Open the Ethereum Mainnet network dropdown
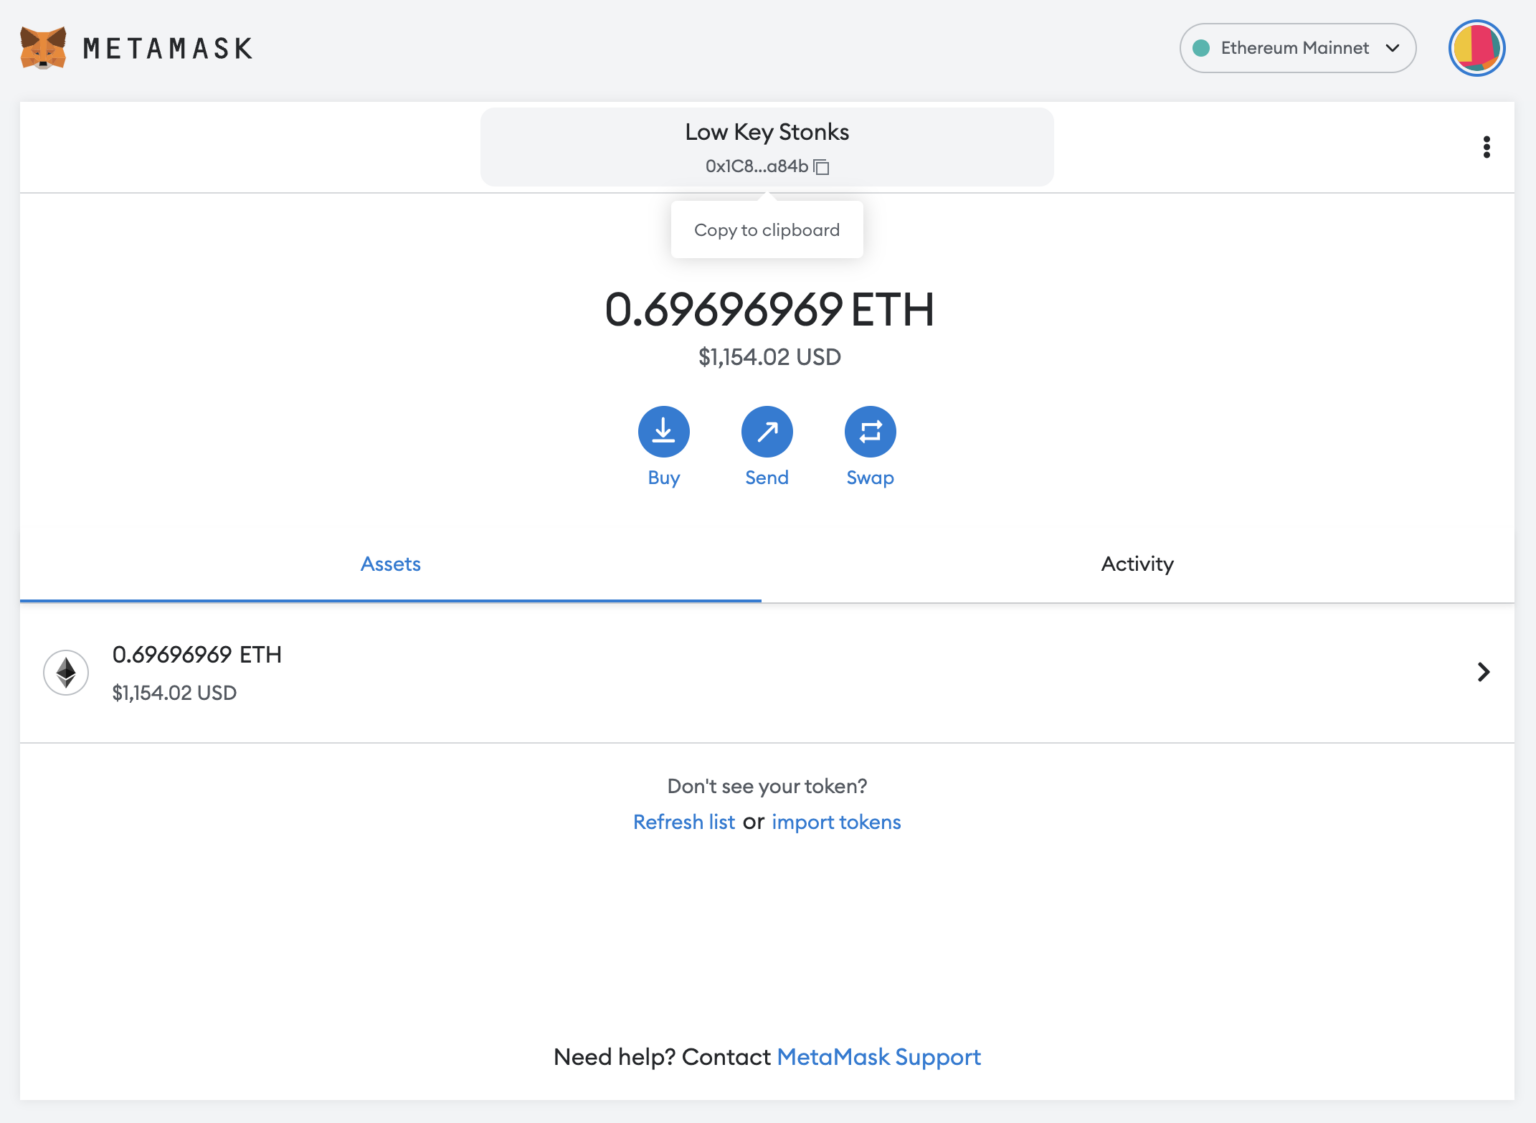This screenshot has width=1536, height=1123. [1297, 47]
